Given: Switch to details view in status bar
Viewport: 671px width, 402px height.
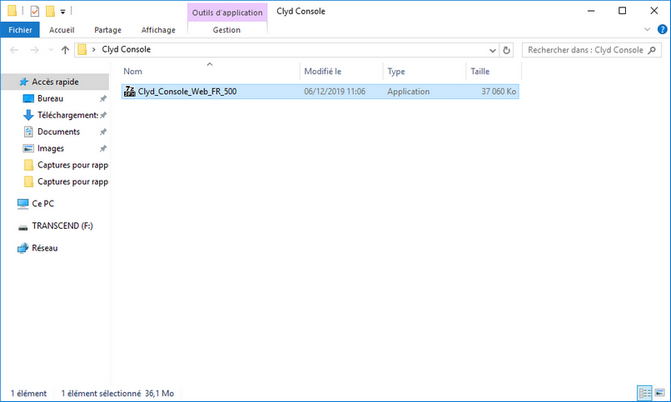Looking at the screenshot, I should coord(644,393).
